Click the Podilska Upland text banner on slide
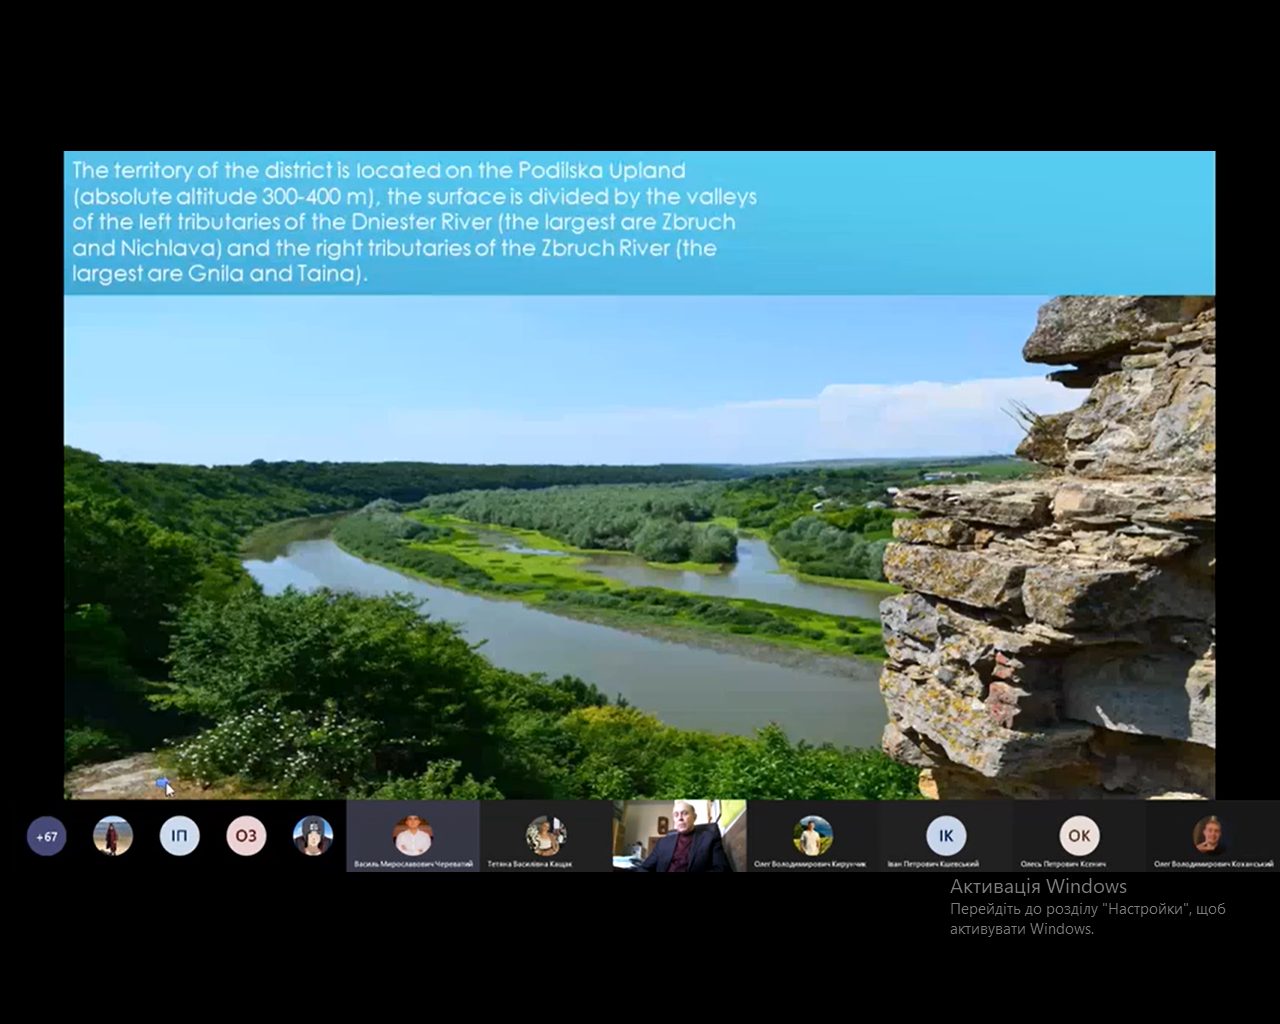Screen dimensions: 1280x1024 point(414,222)
